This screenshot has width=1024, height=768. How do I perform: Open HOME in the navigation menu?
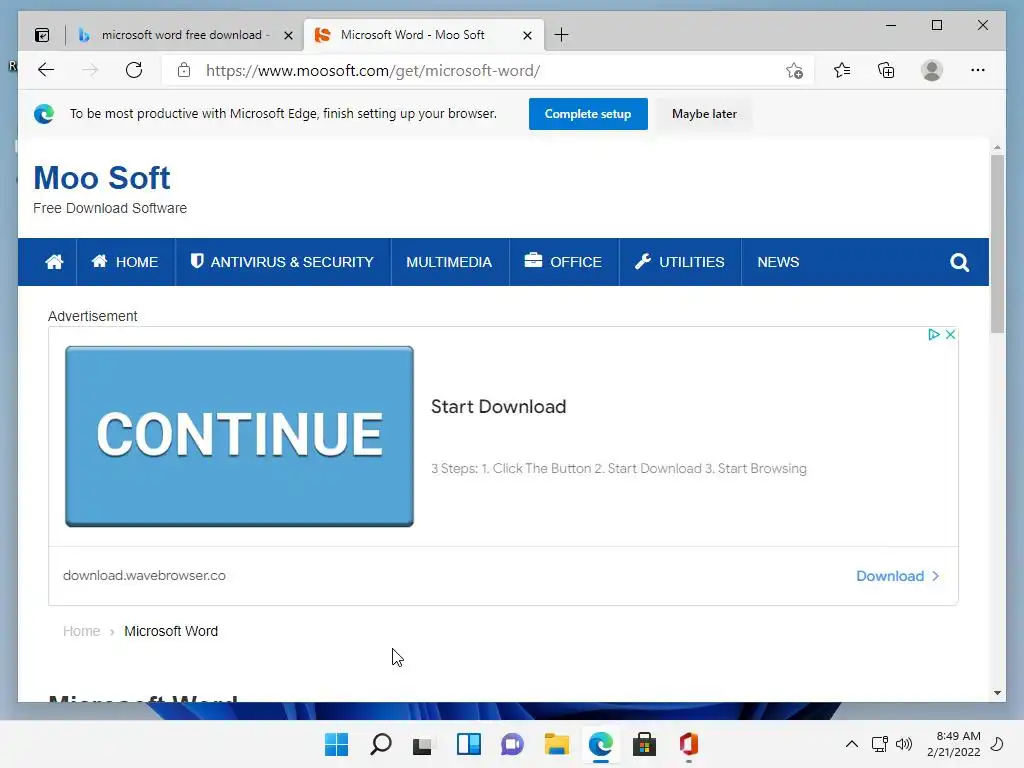point(125,262)
